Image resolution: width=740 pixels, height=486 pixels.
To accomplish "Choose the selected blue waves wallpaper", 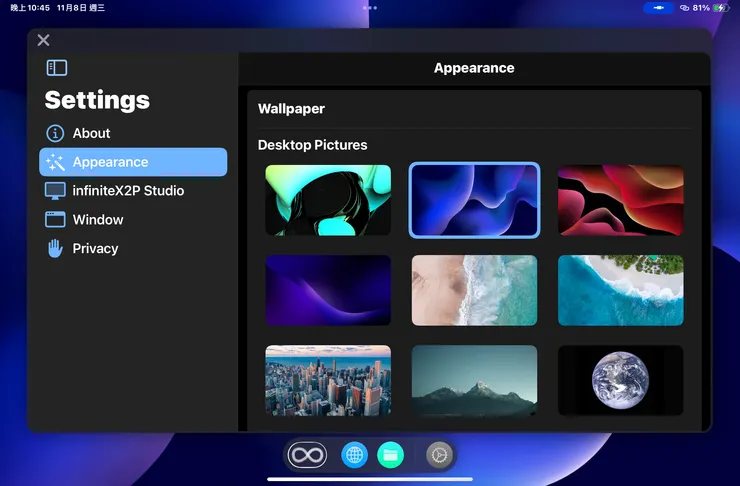I will point(474,200).
